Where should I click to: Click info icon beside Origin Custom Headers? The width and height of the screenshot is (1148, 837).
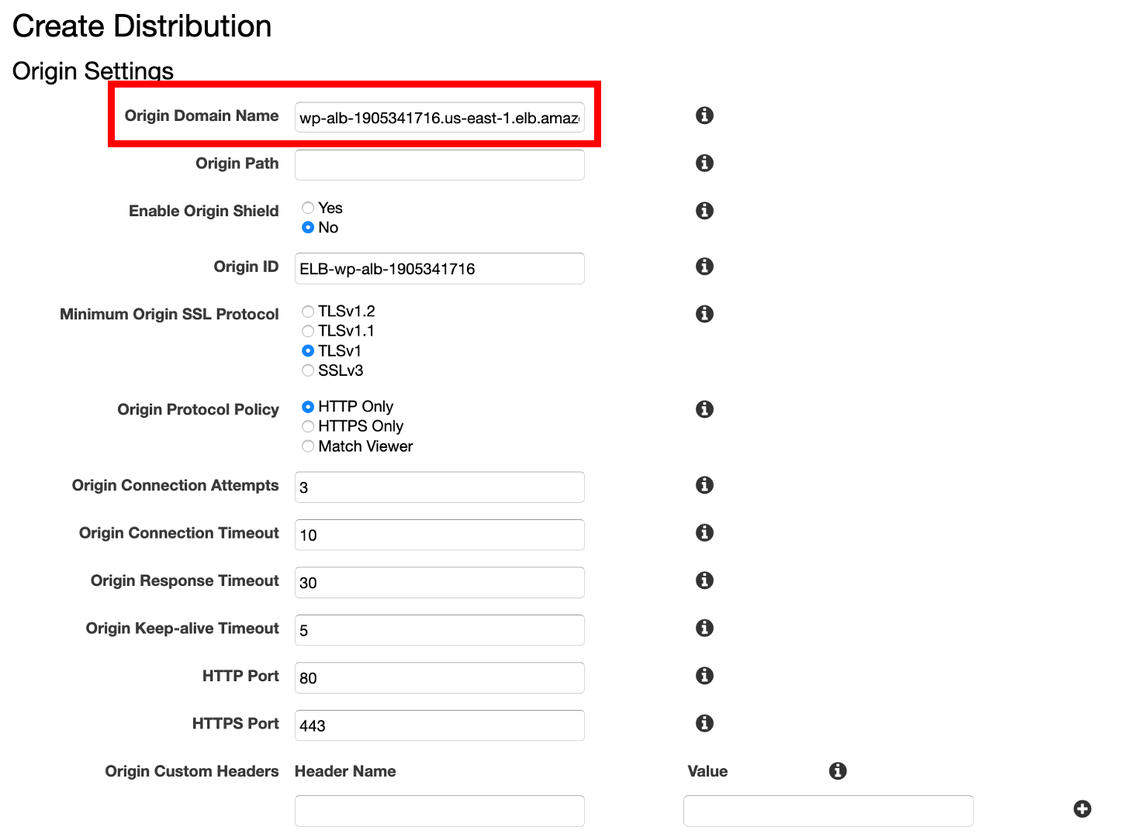pos(838,771)
